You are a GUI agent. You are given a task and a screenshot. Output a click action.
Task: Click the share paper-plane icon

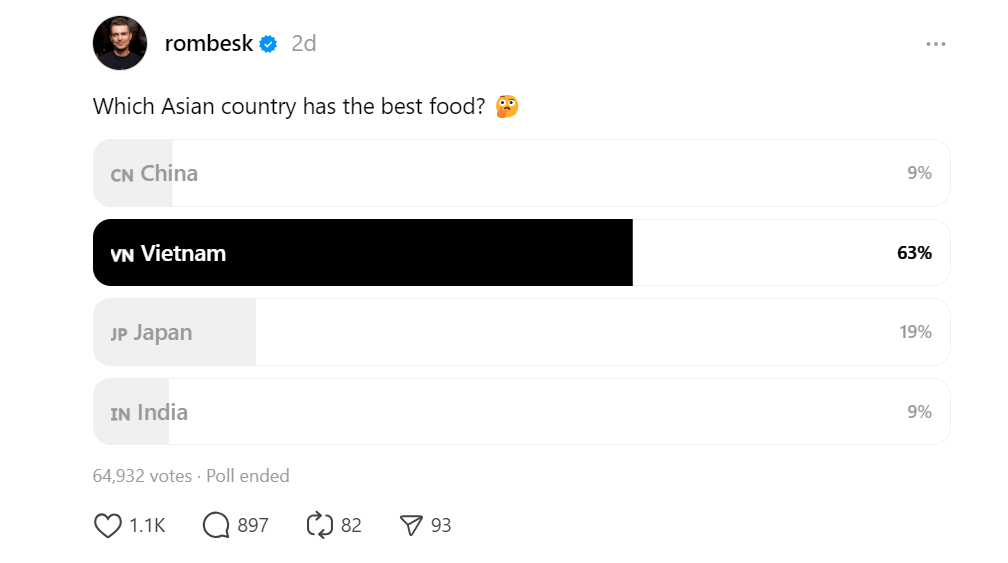411,525
